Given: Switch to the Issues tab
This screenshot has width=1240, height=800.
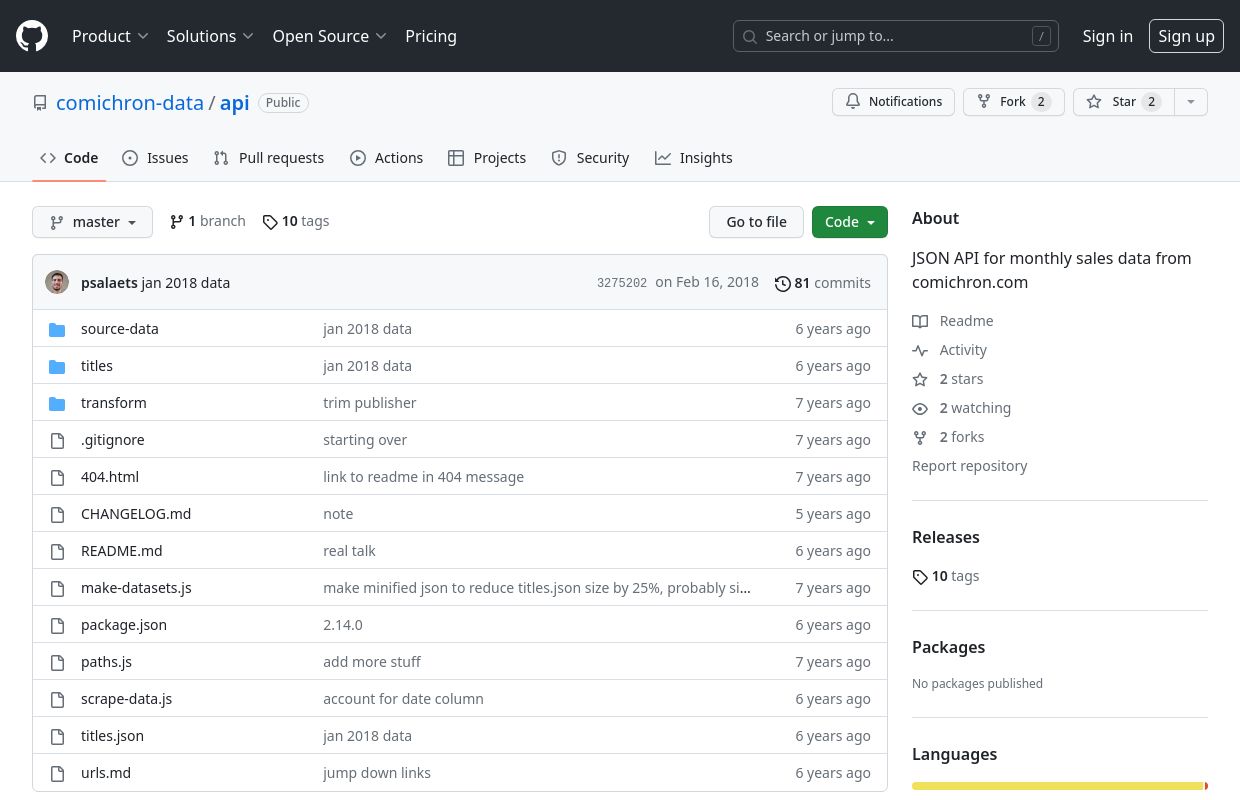Looking at the screenshot, I should tap(155, 158).
